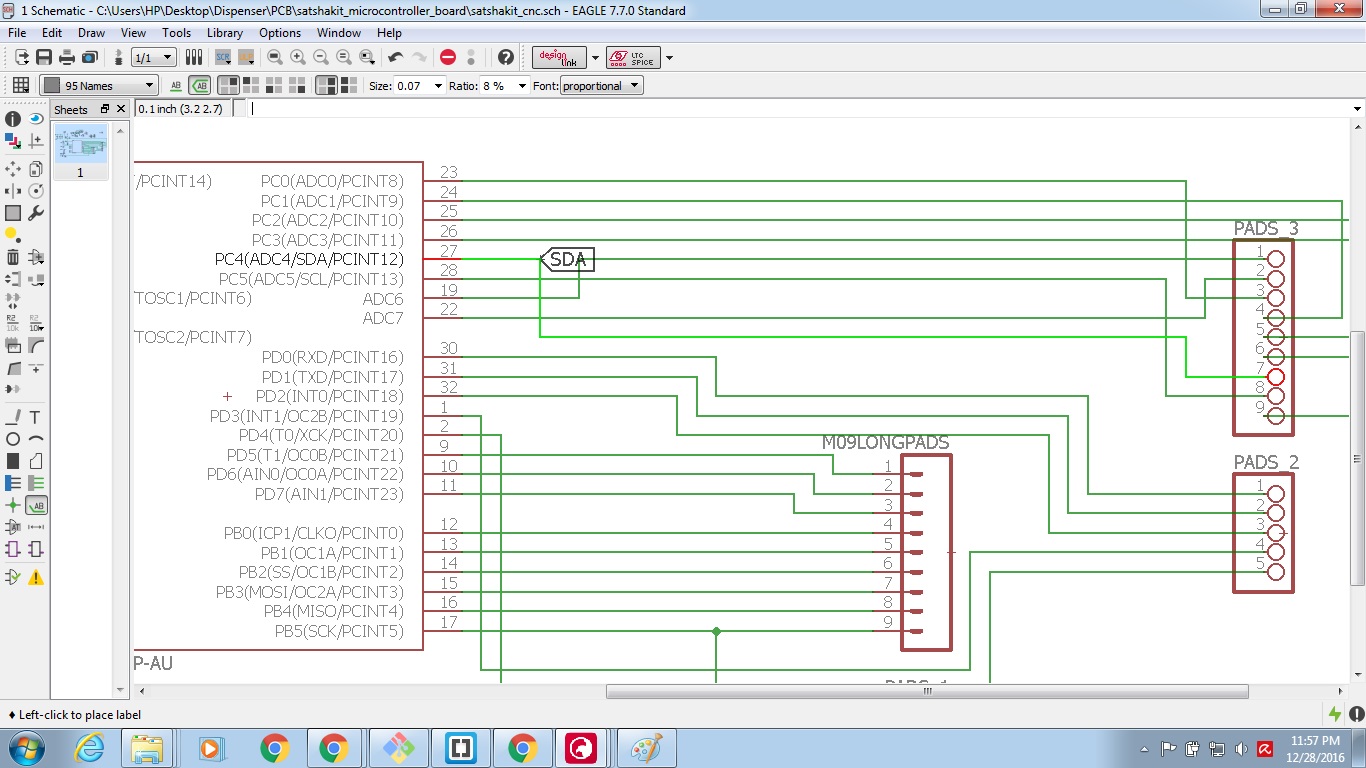Image resolution: width=1366 pixels, height=768 pixels.
Task: Save the schematic with the floppy icon
Action: (44, 57)
